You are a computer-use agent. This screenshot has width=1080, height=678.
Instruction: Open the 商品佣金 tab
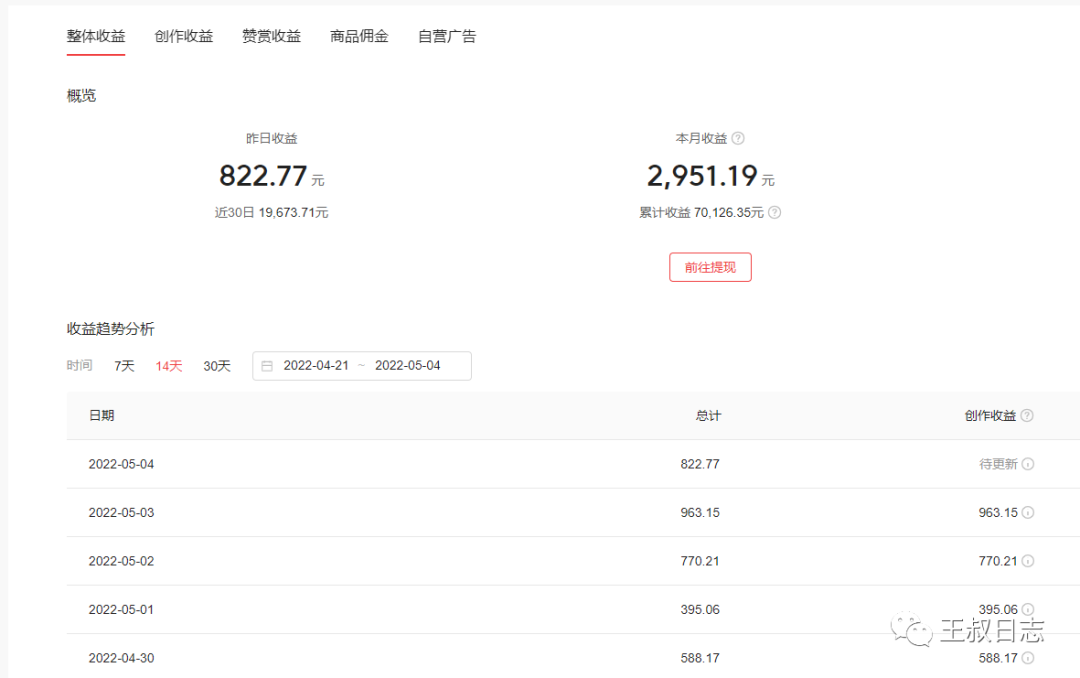[359, 37]
